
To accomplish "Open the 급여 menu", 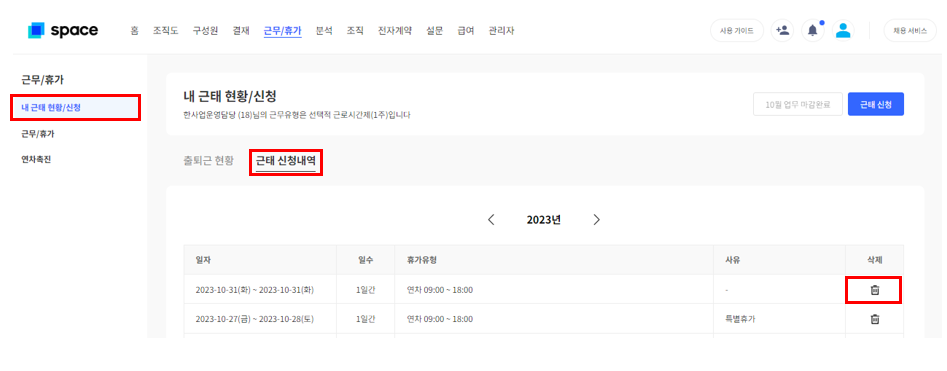I will pyautogui.click(x=466, y=30).
